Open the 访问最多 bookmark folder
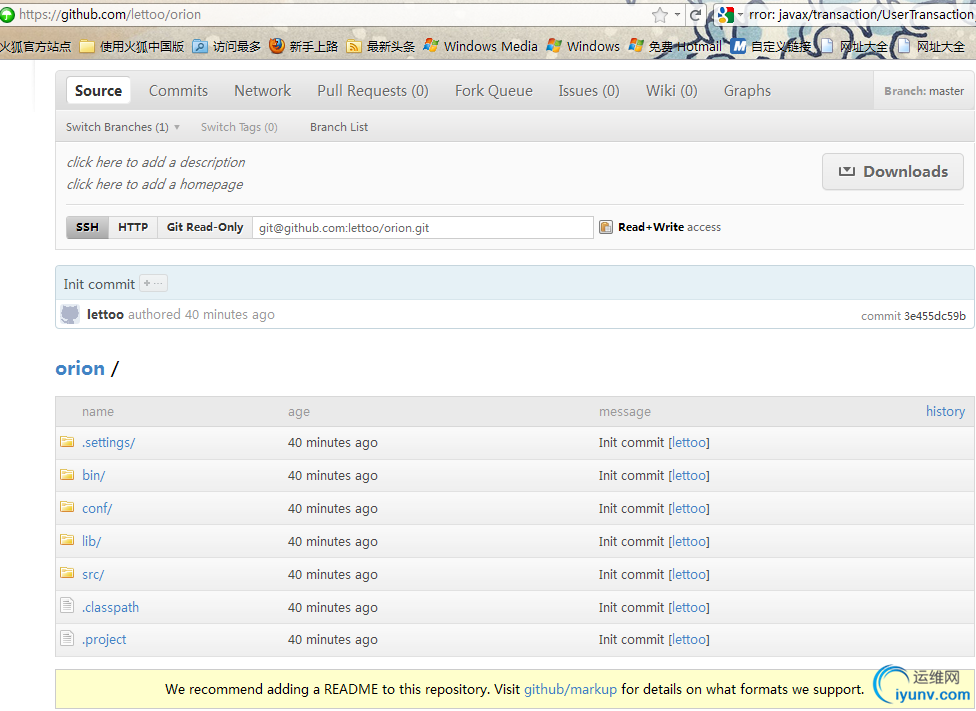 tap(227, 46)
